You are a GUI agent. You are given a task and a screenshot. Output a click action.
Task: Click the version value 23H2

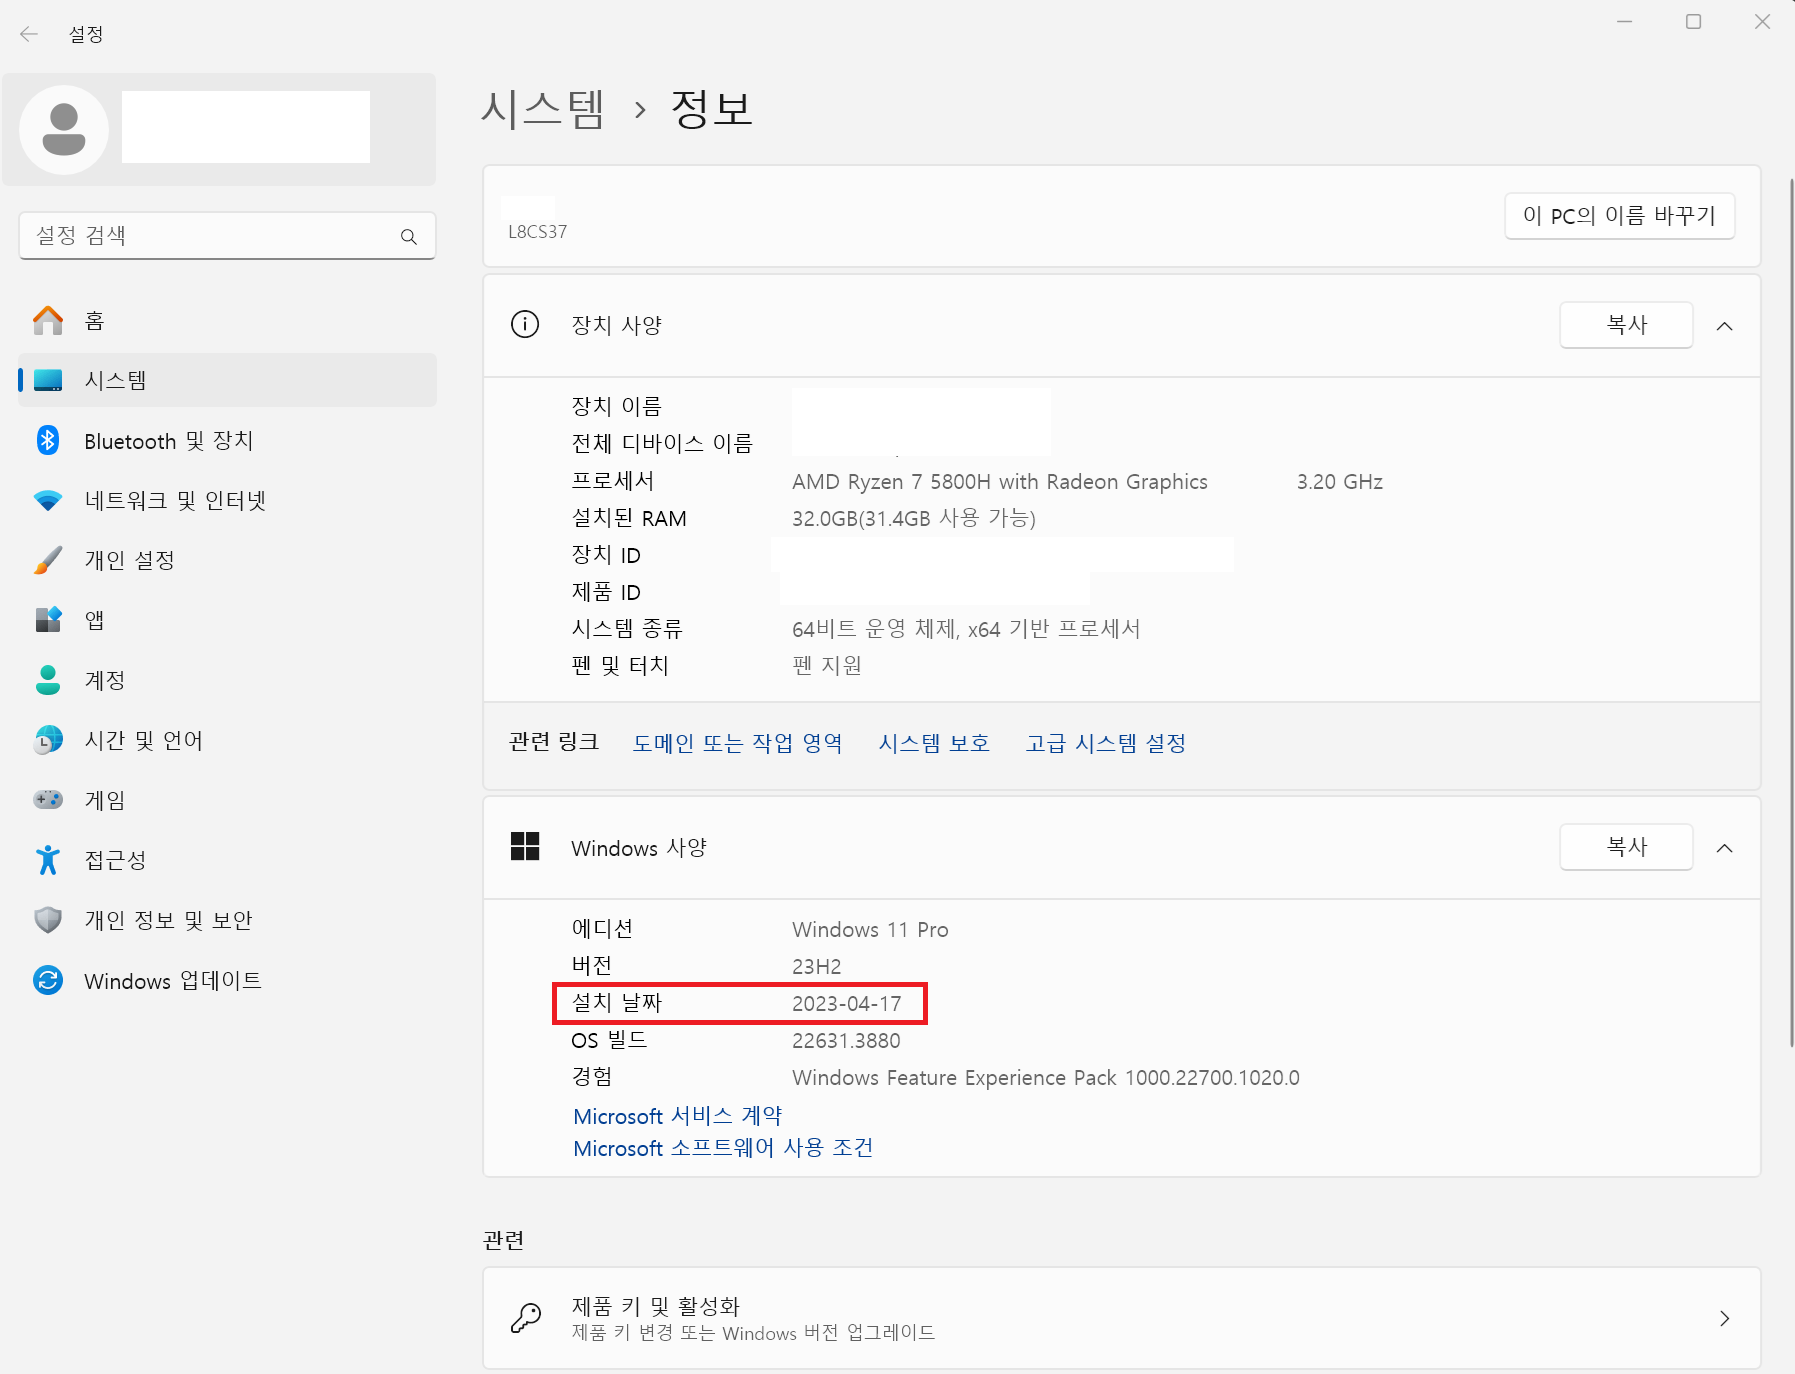click(816, 967)
